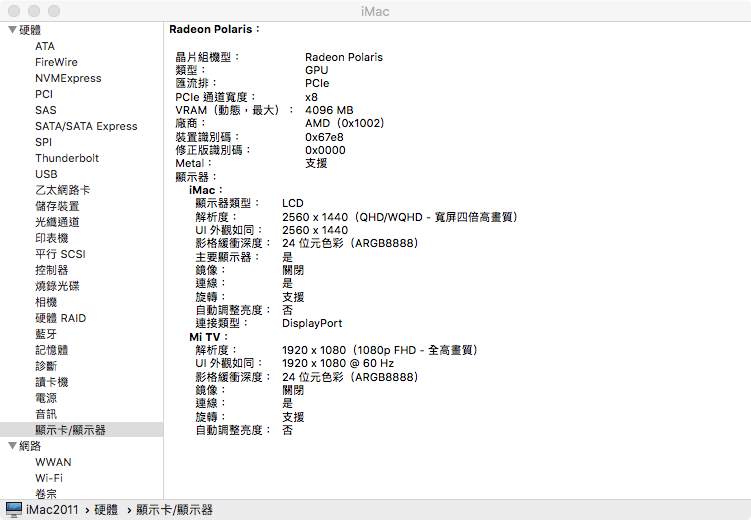Select 相機 in the sidebar

(46, 302)
